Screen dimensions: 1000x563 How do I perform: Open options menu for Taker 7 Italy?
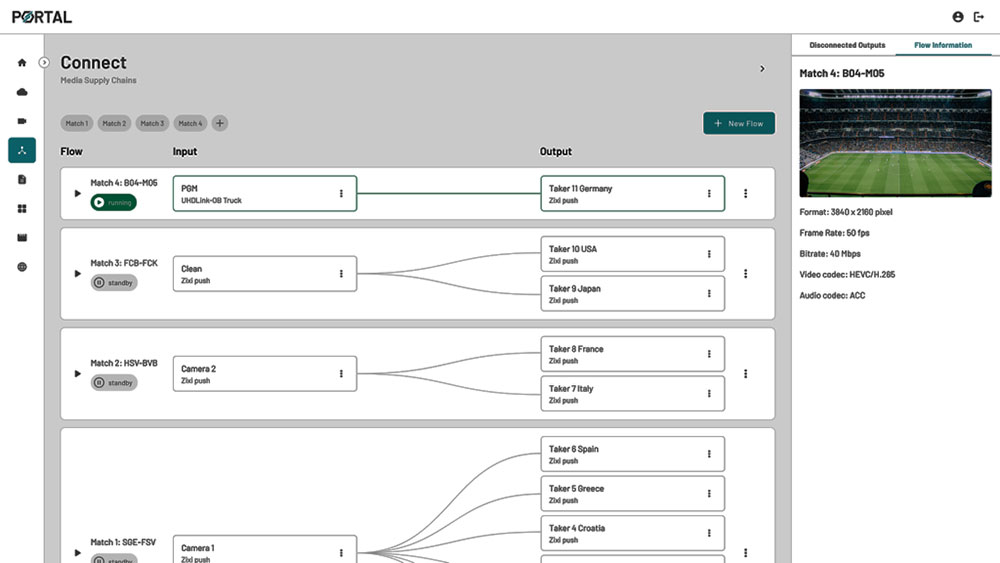pyautogui.click(x=709, y=393)
